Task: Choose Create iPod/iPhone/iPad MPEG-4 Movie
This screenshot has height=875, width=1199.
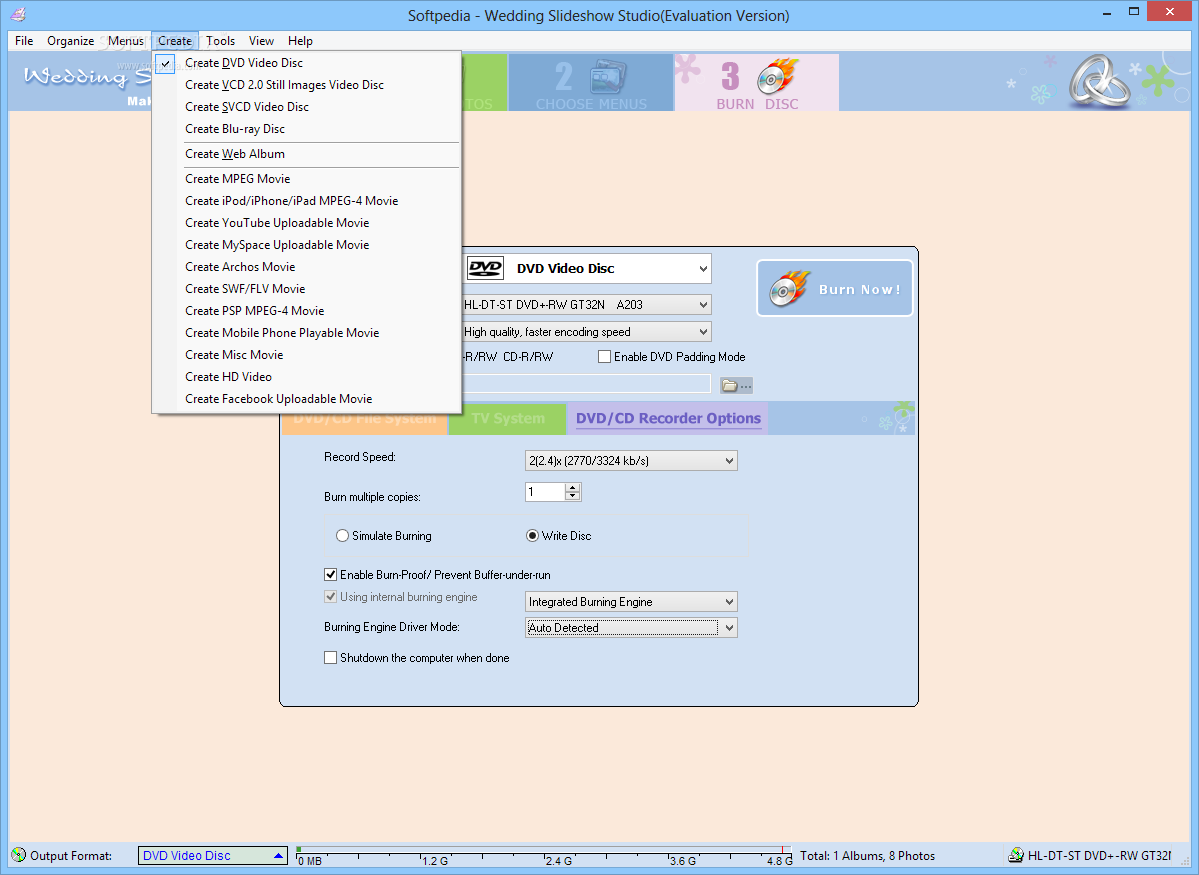Action: 307,201
